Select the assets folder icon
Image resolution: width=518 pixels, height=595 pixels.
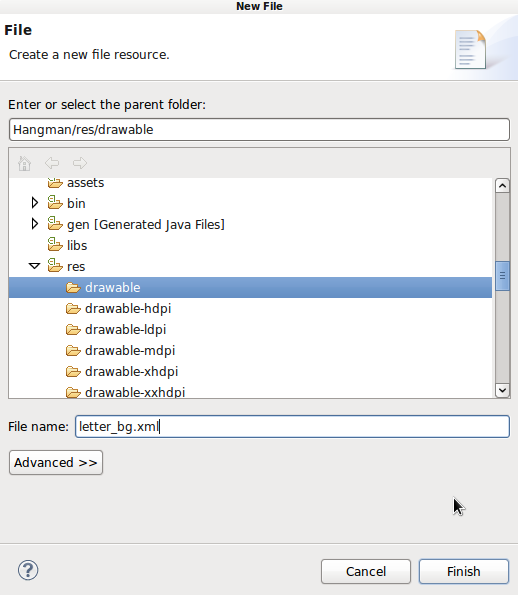tap(55, 183)
